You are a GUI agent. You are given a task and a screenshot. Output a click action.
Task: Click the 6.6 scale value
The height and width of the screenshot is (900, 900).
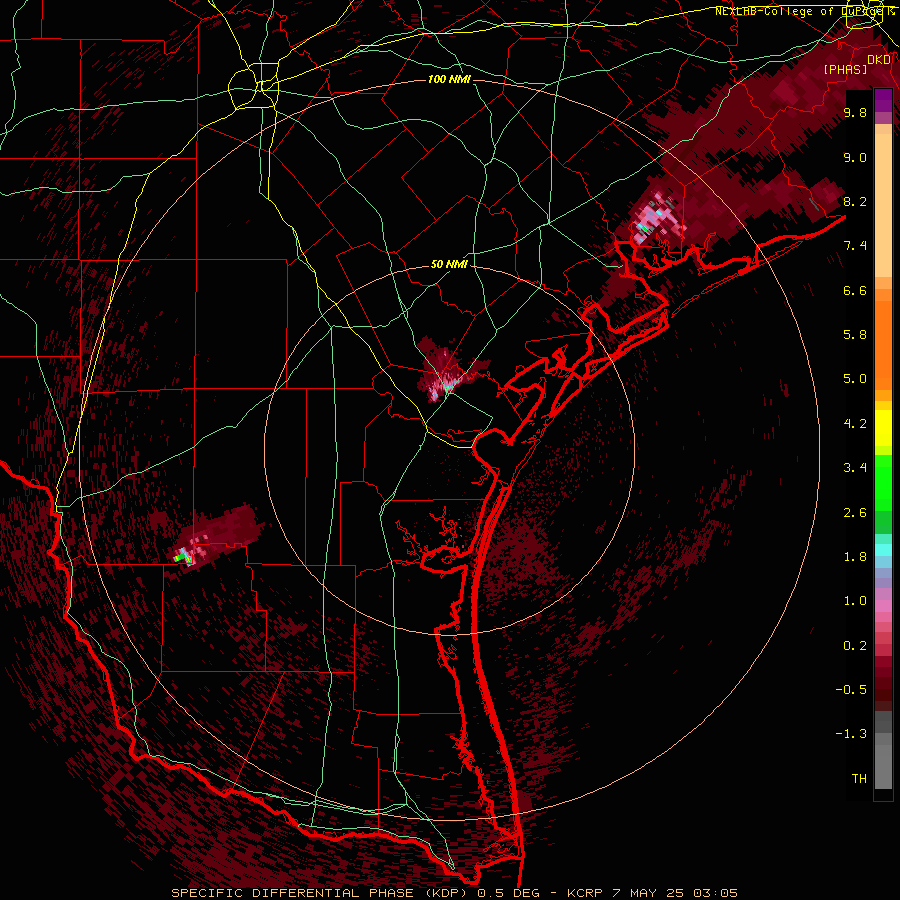point(855,290)
